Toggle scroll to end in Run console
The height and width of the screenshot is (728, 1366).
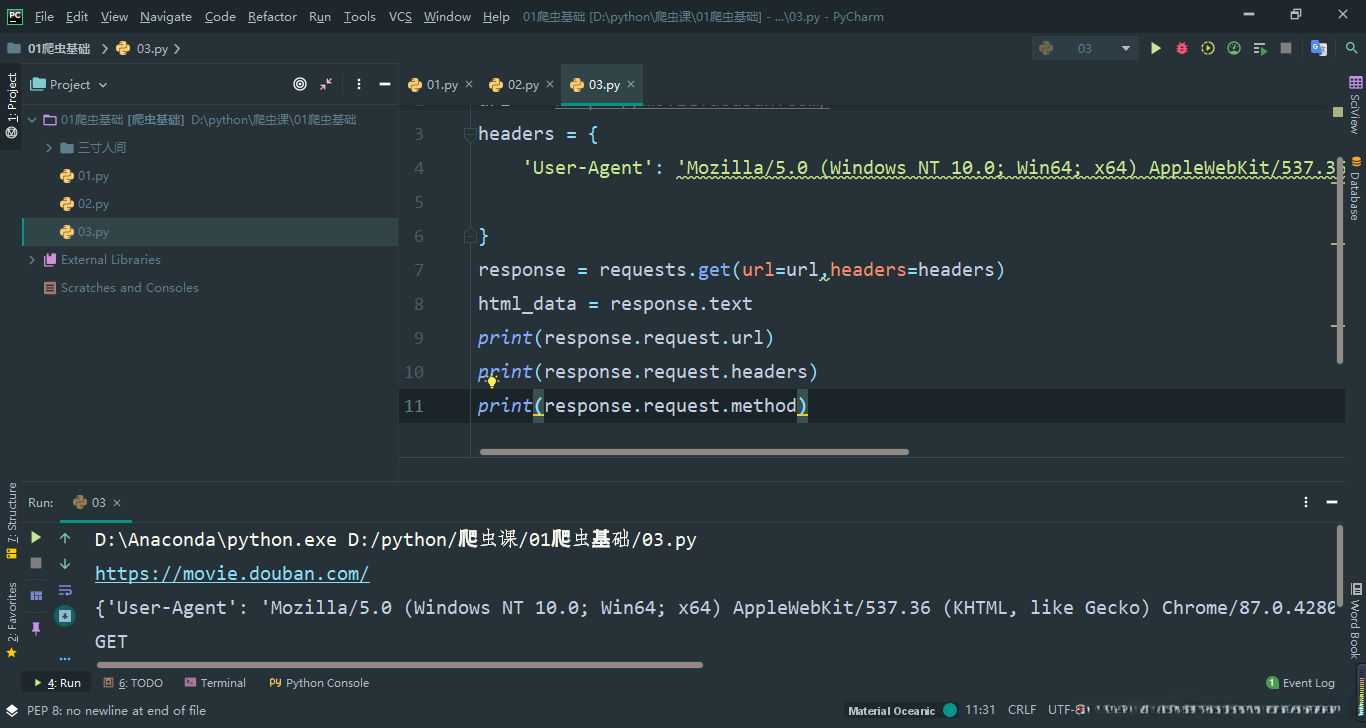pyautogui.click(x=65, y=616)
